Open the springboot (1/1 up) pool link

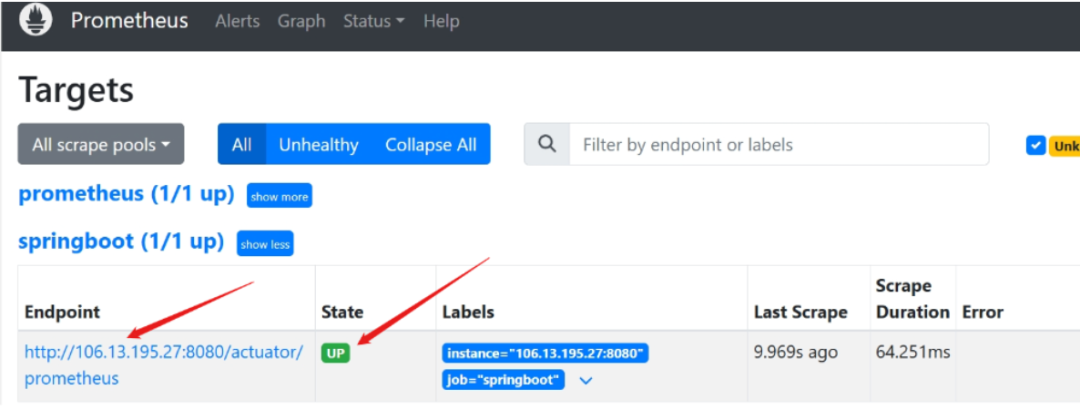click(x=121, y=242)
